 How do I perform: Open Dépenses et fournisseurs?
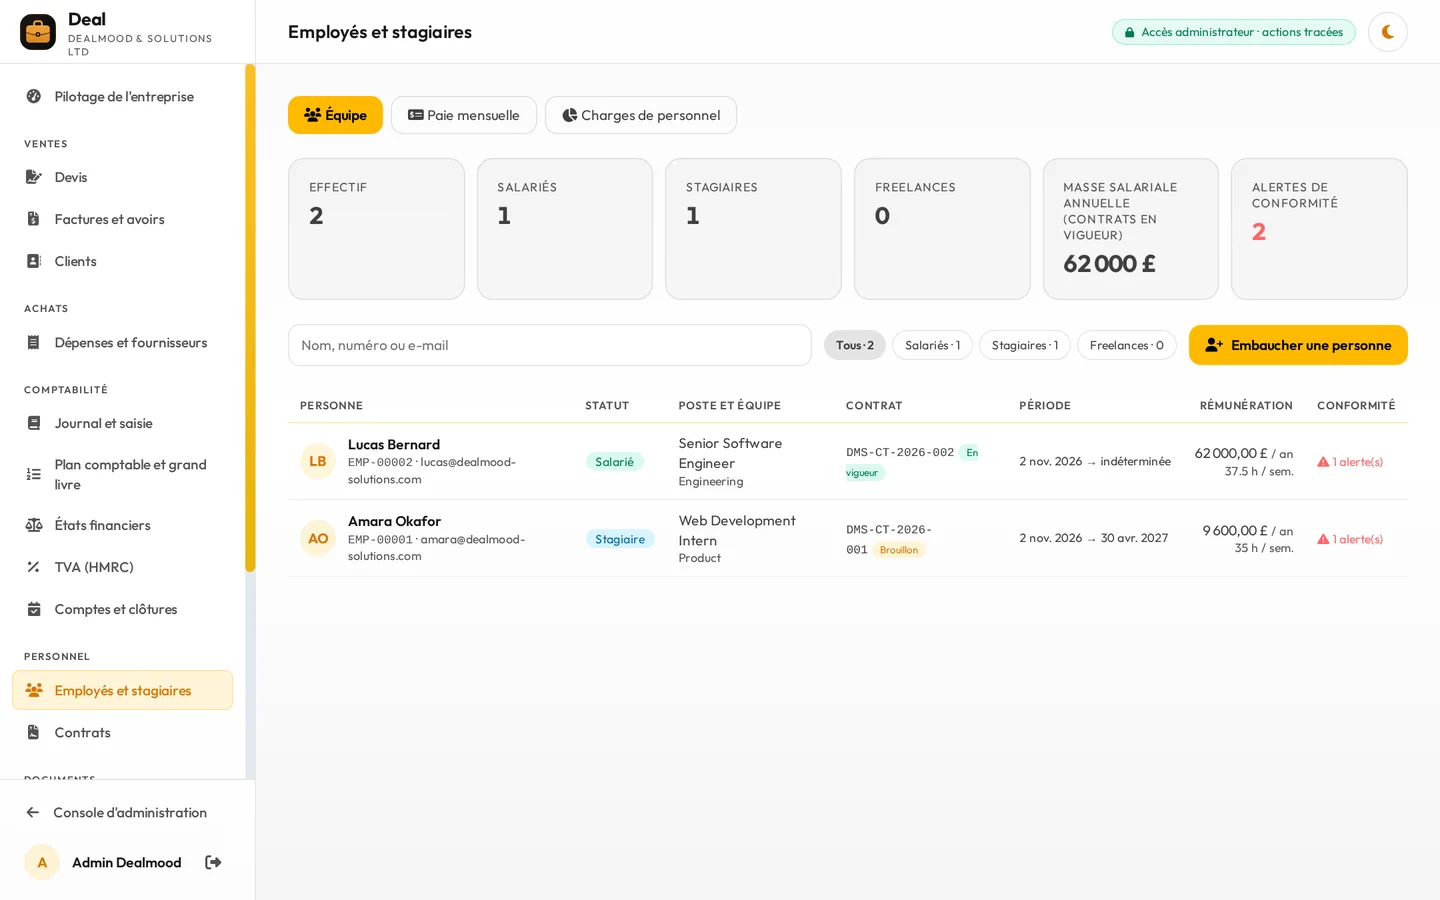coord(122,342)
